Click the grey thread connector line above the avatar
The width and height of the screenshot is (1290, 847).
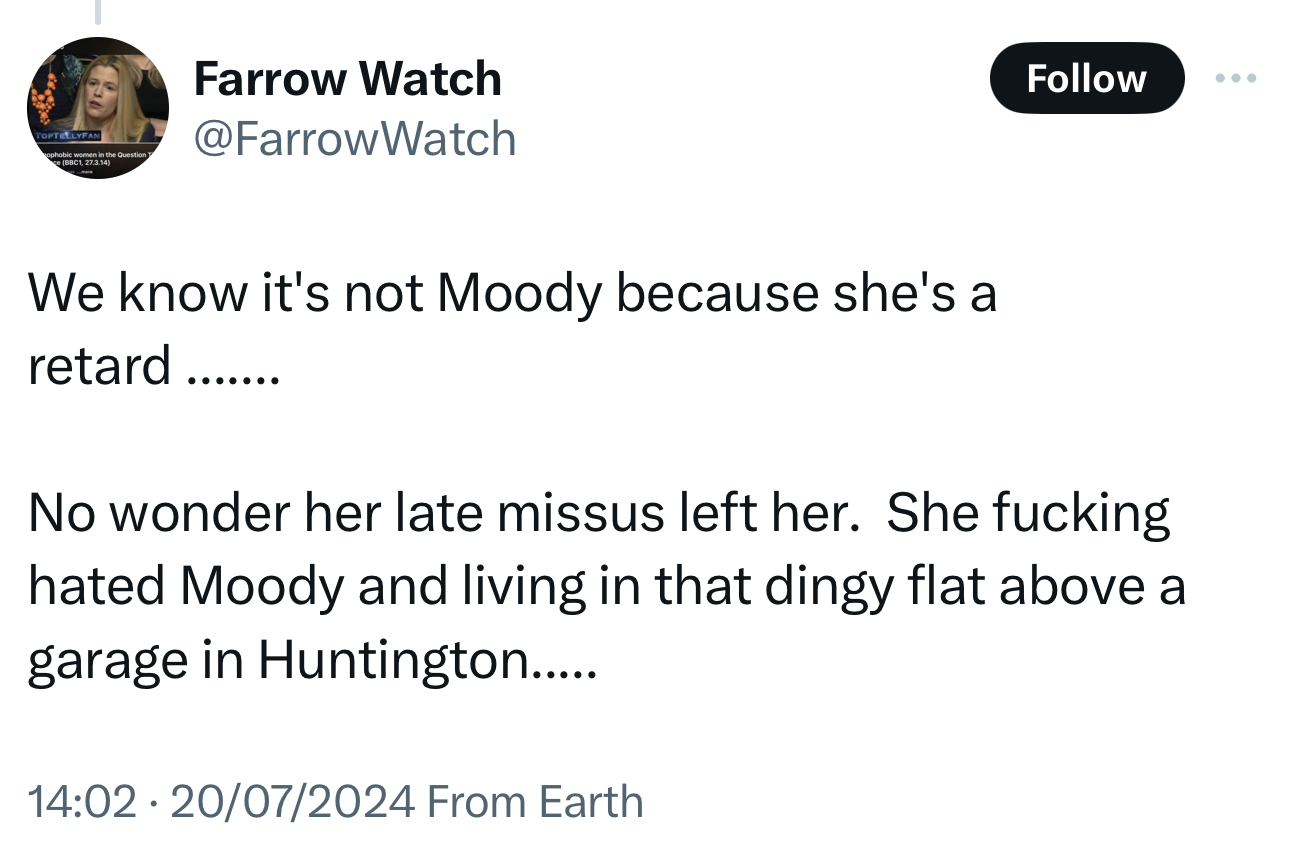(98, 11)
